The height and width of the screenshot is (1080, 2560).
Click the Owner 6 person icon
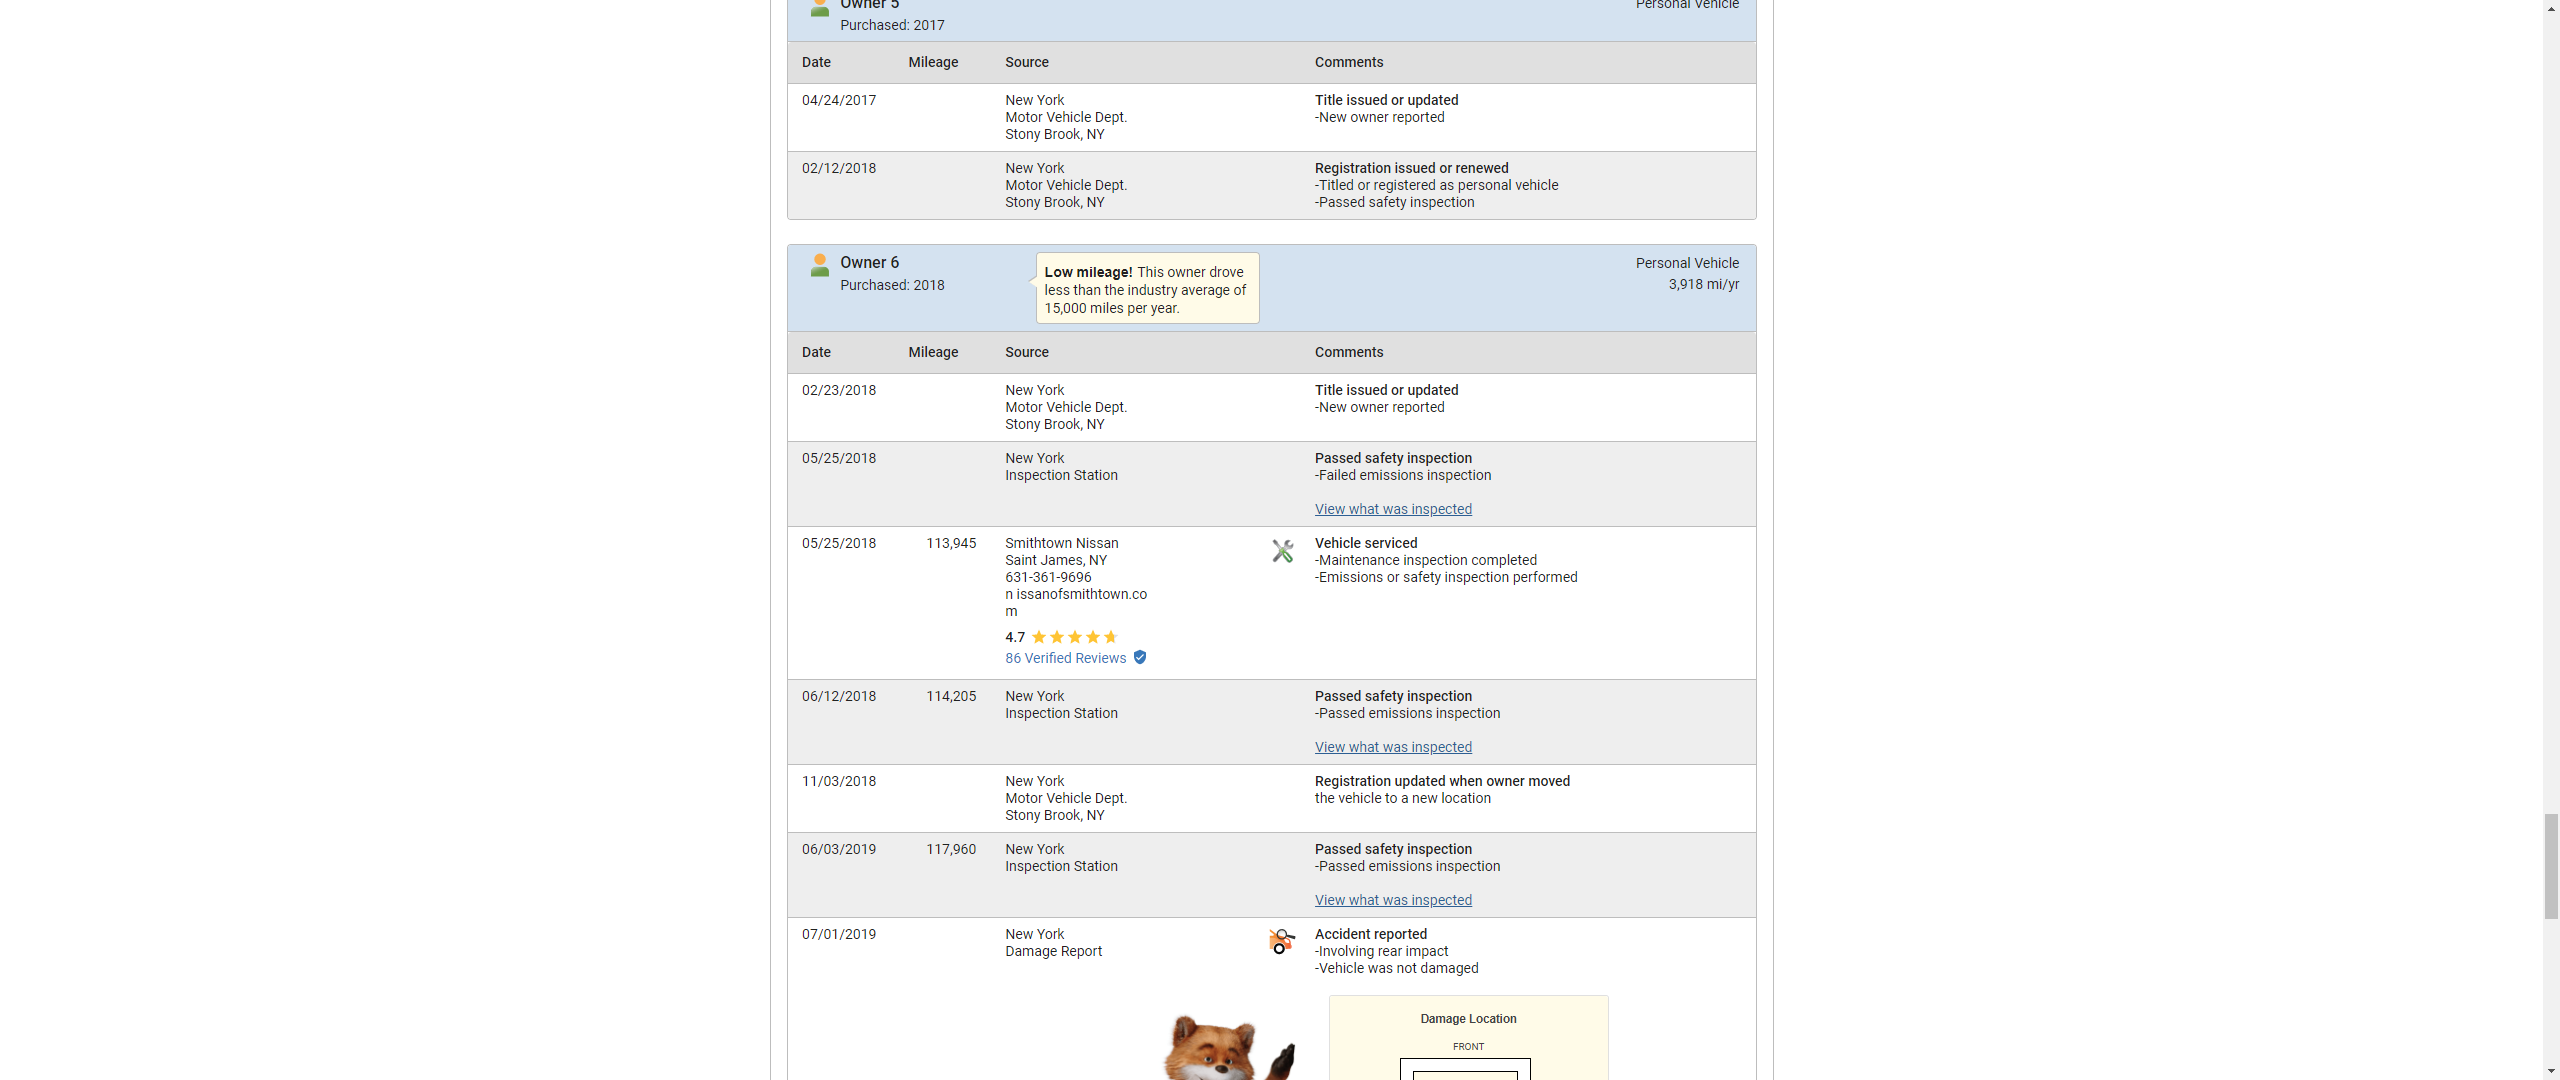(x=819, y=265)
